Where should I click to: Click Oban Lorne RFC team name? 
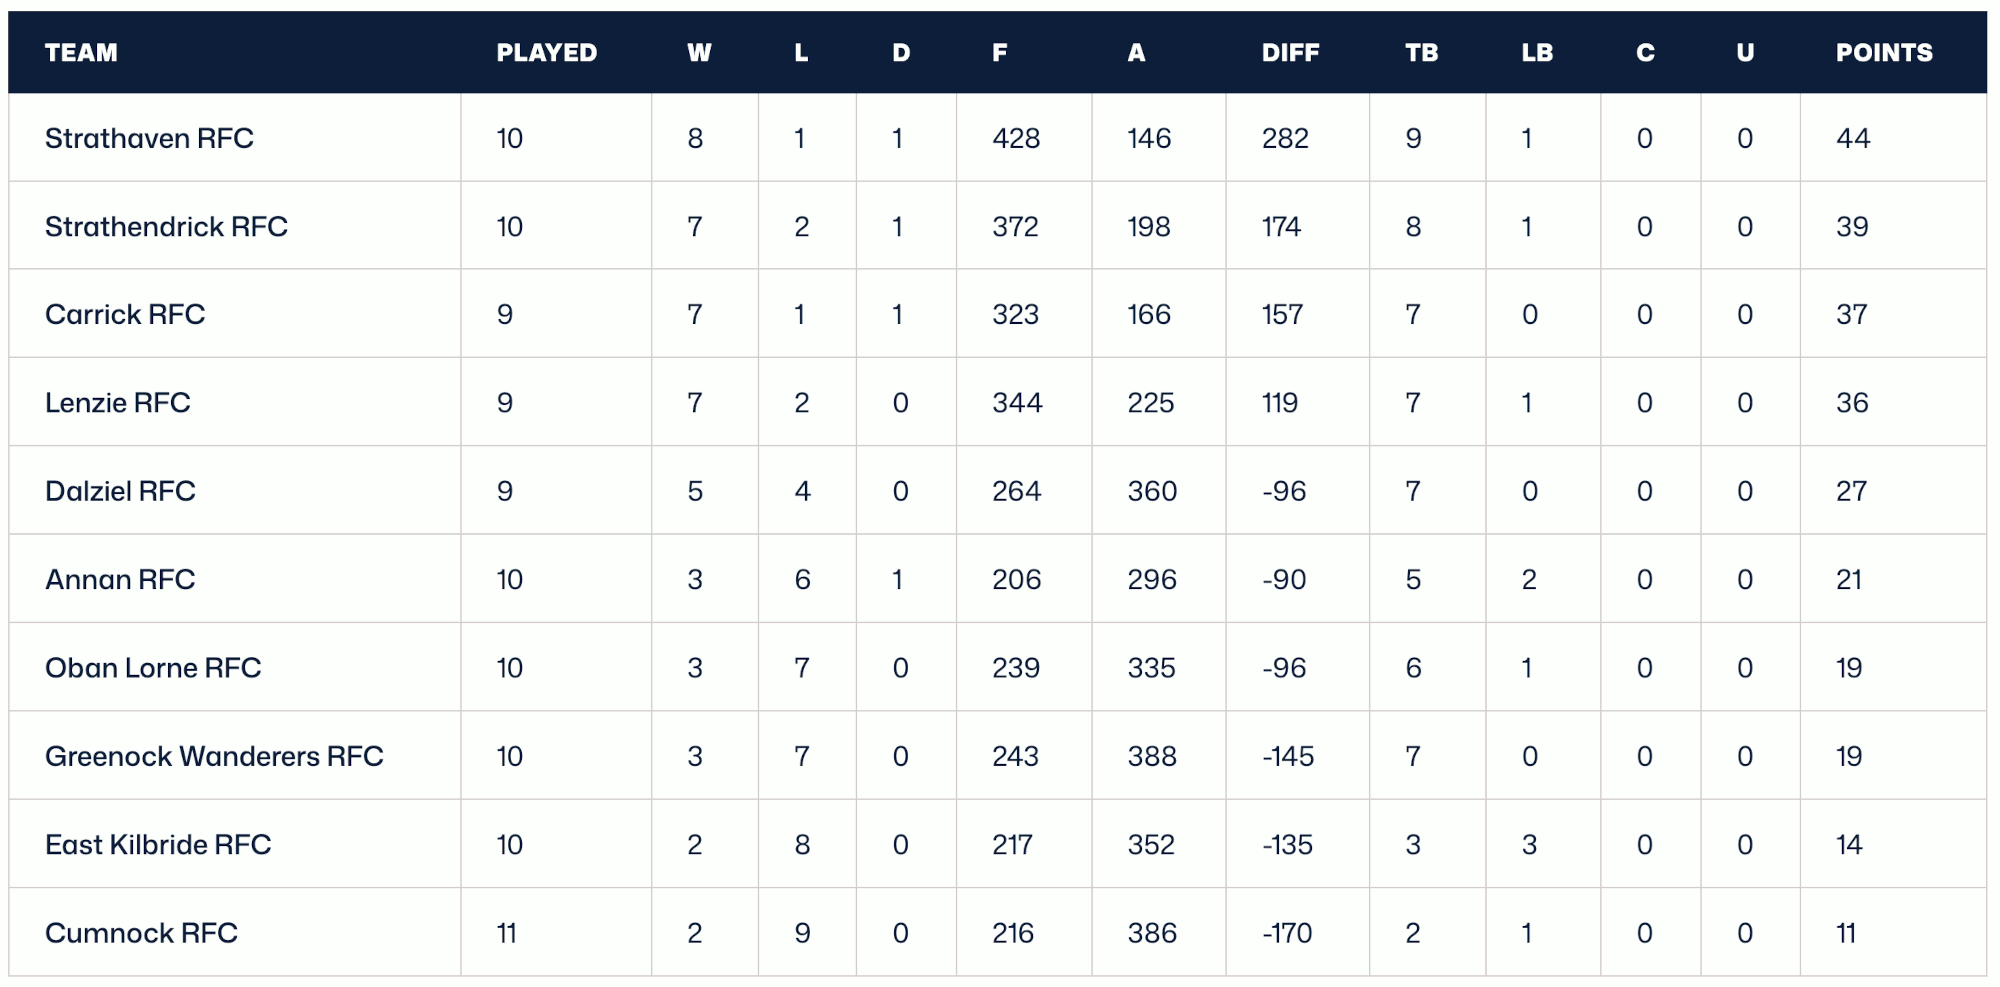pyautogui.click(x=153, y=668)
